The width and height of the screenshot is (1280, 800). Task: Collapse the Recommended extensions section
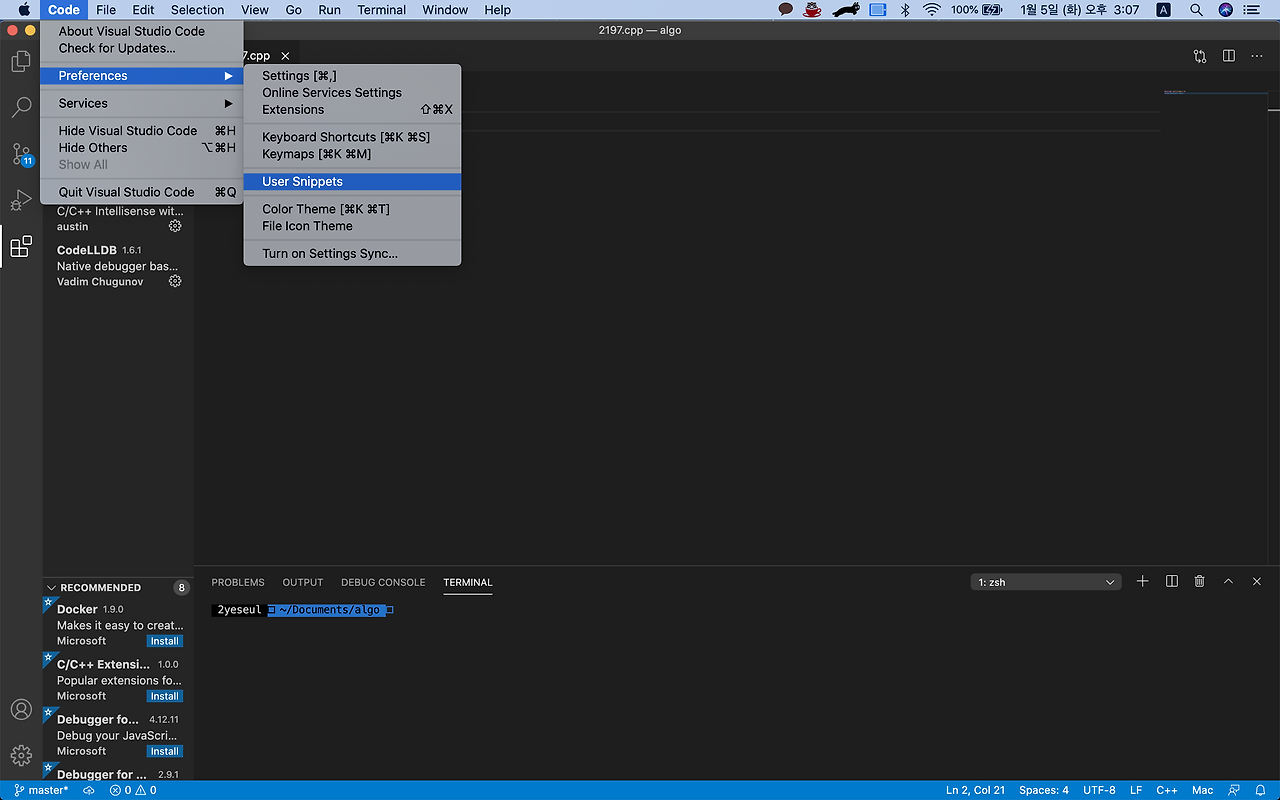(x=118, y=587)
